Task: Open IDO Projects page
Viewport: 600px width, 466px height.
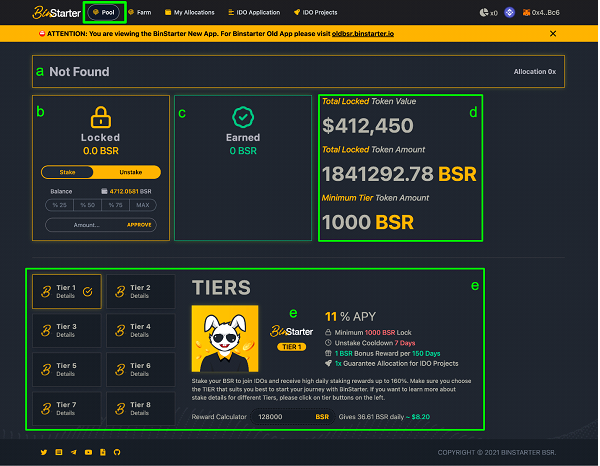Action: coord(316,12)
